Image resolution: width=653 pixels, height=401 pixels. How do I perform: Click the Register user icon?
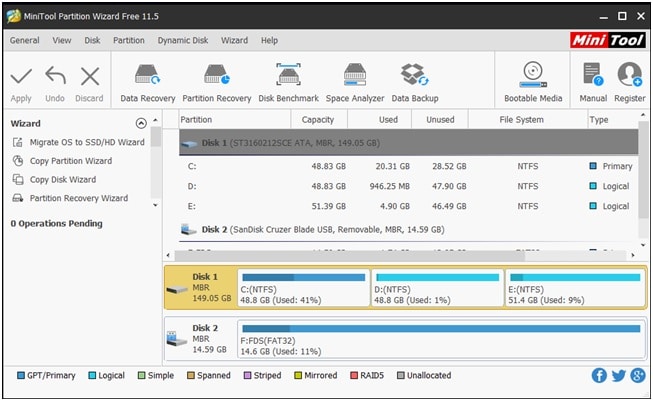pos(630,75)
